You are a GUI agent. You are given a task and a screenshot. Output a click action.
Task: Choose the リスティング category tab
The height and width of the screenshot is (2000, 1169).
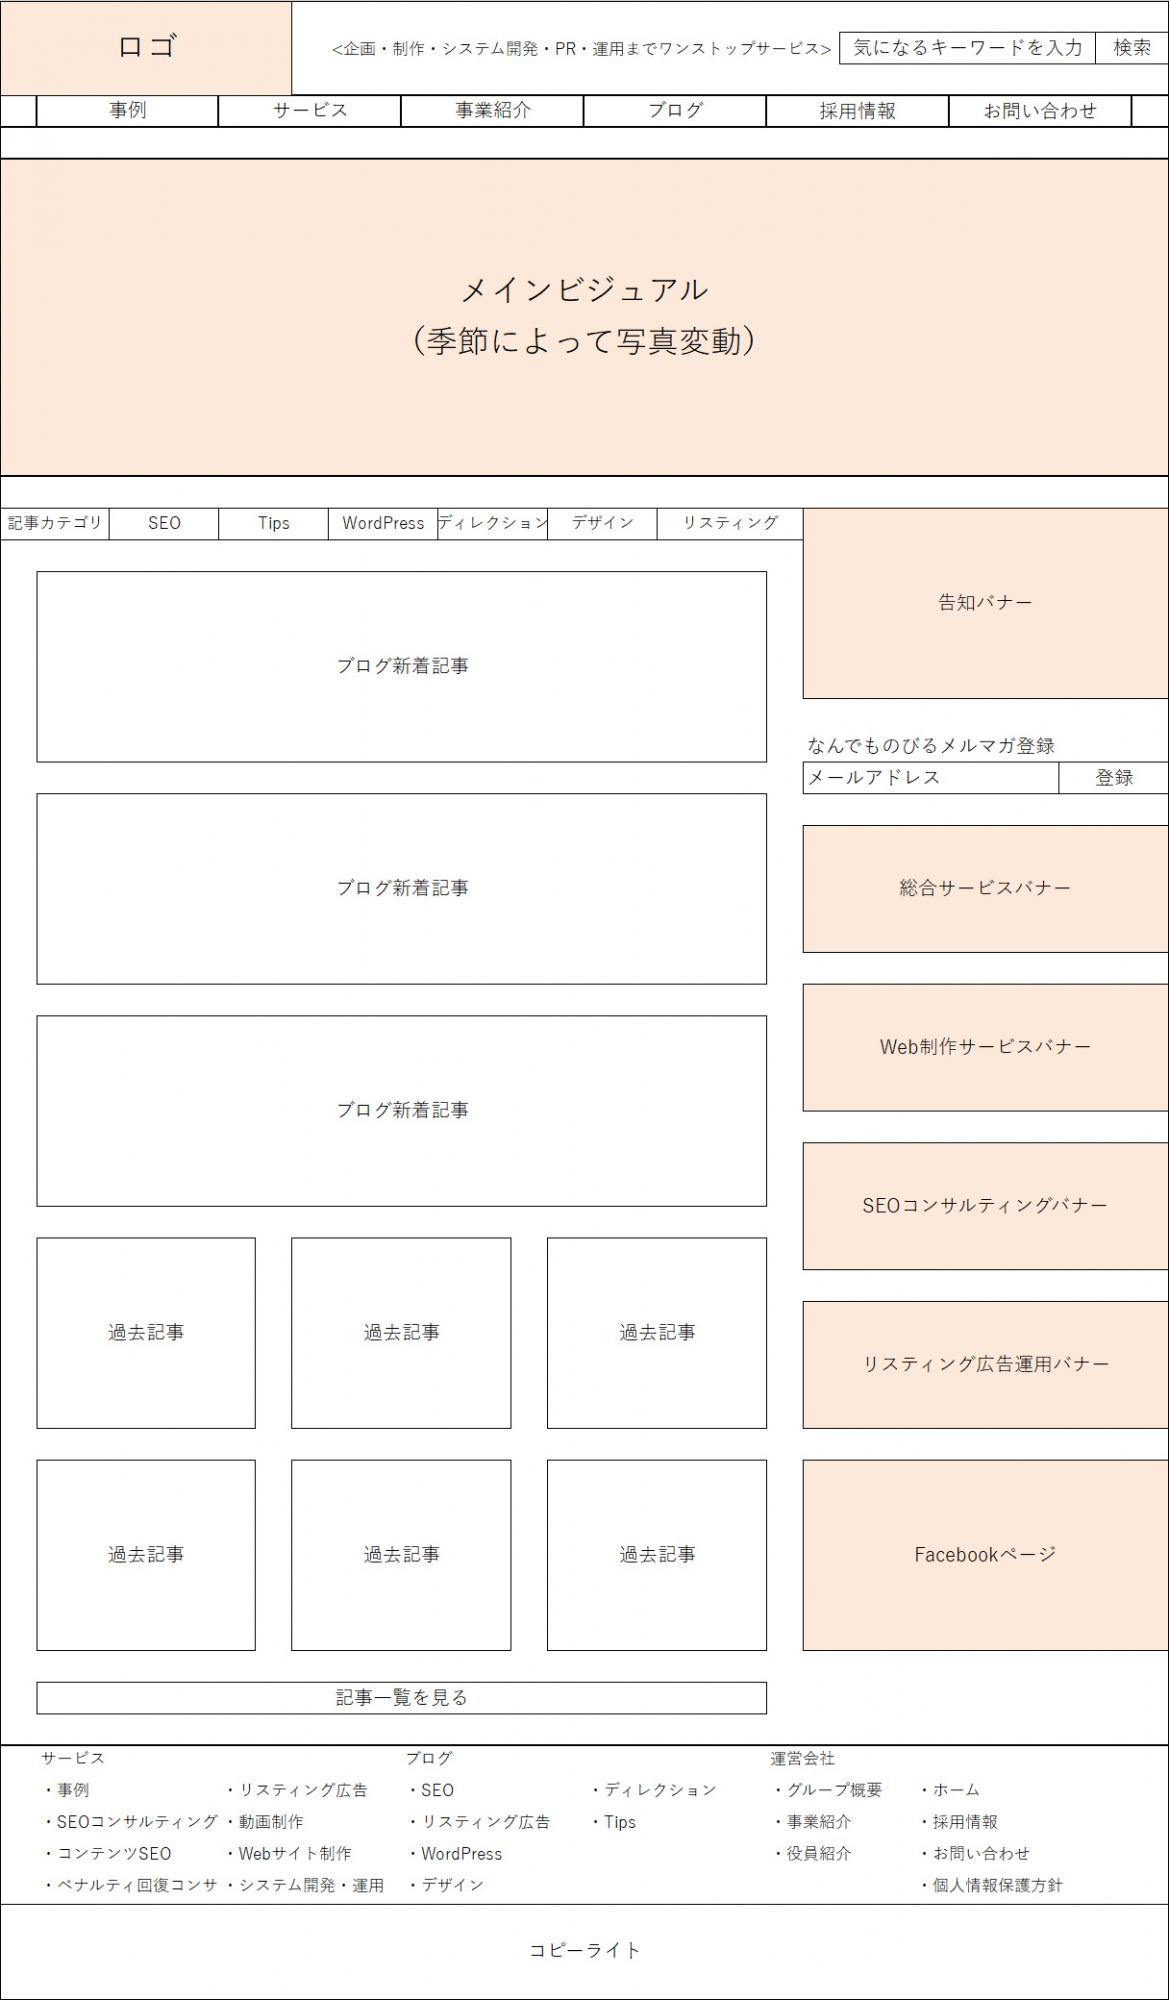(730, 523)
